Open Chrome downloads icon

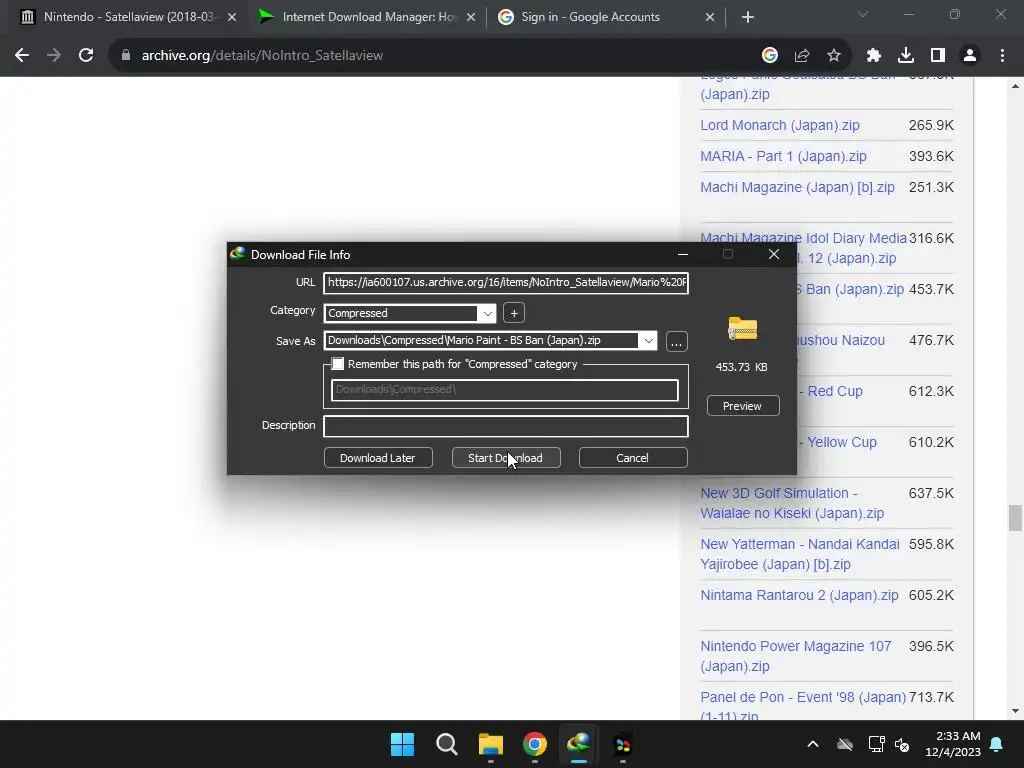[x=906, y=56]
